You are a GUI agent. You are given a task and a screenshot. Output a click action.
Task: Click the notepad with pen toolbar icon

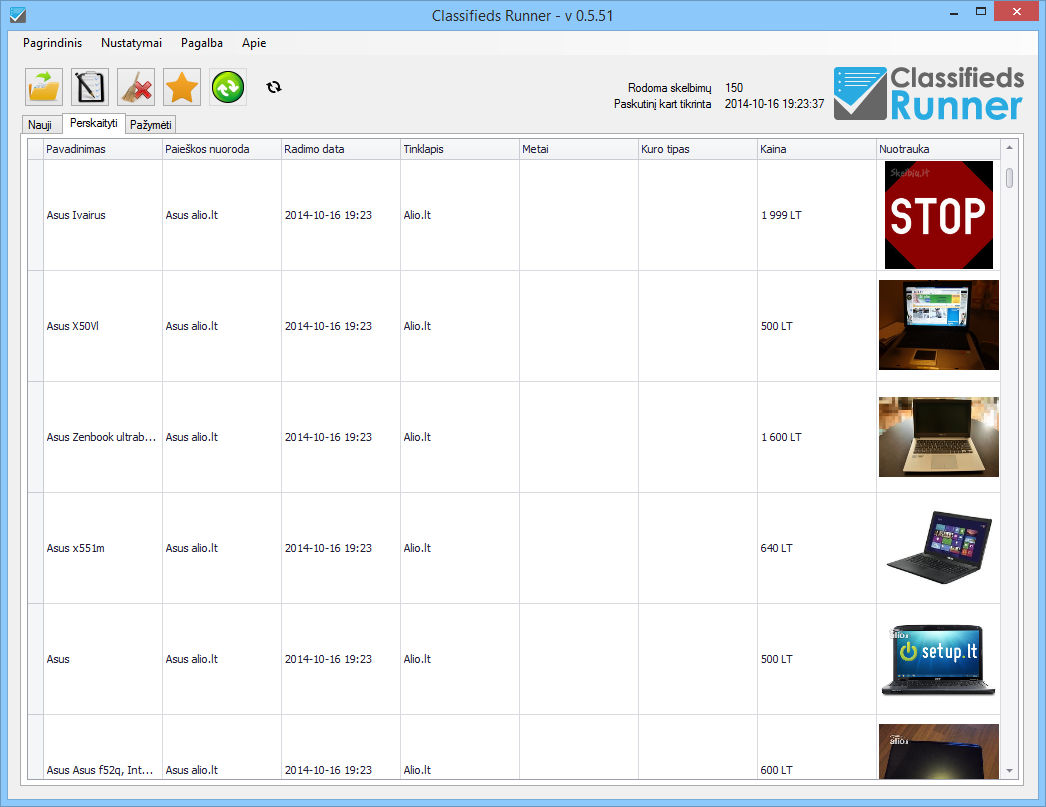point(90,87)
